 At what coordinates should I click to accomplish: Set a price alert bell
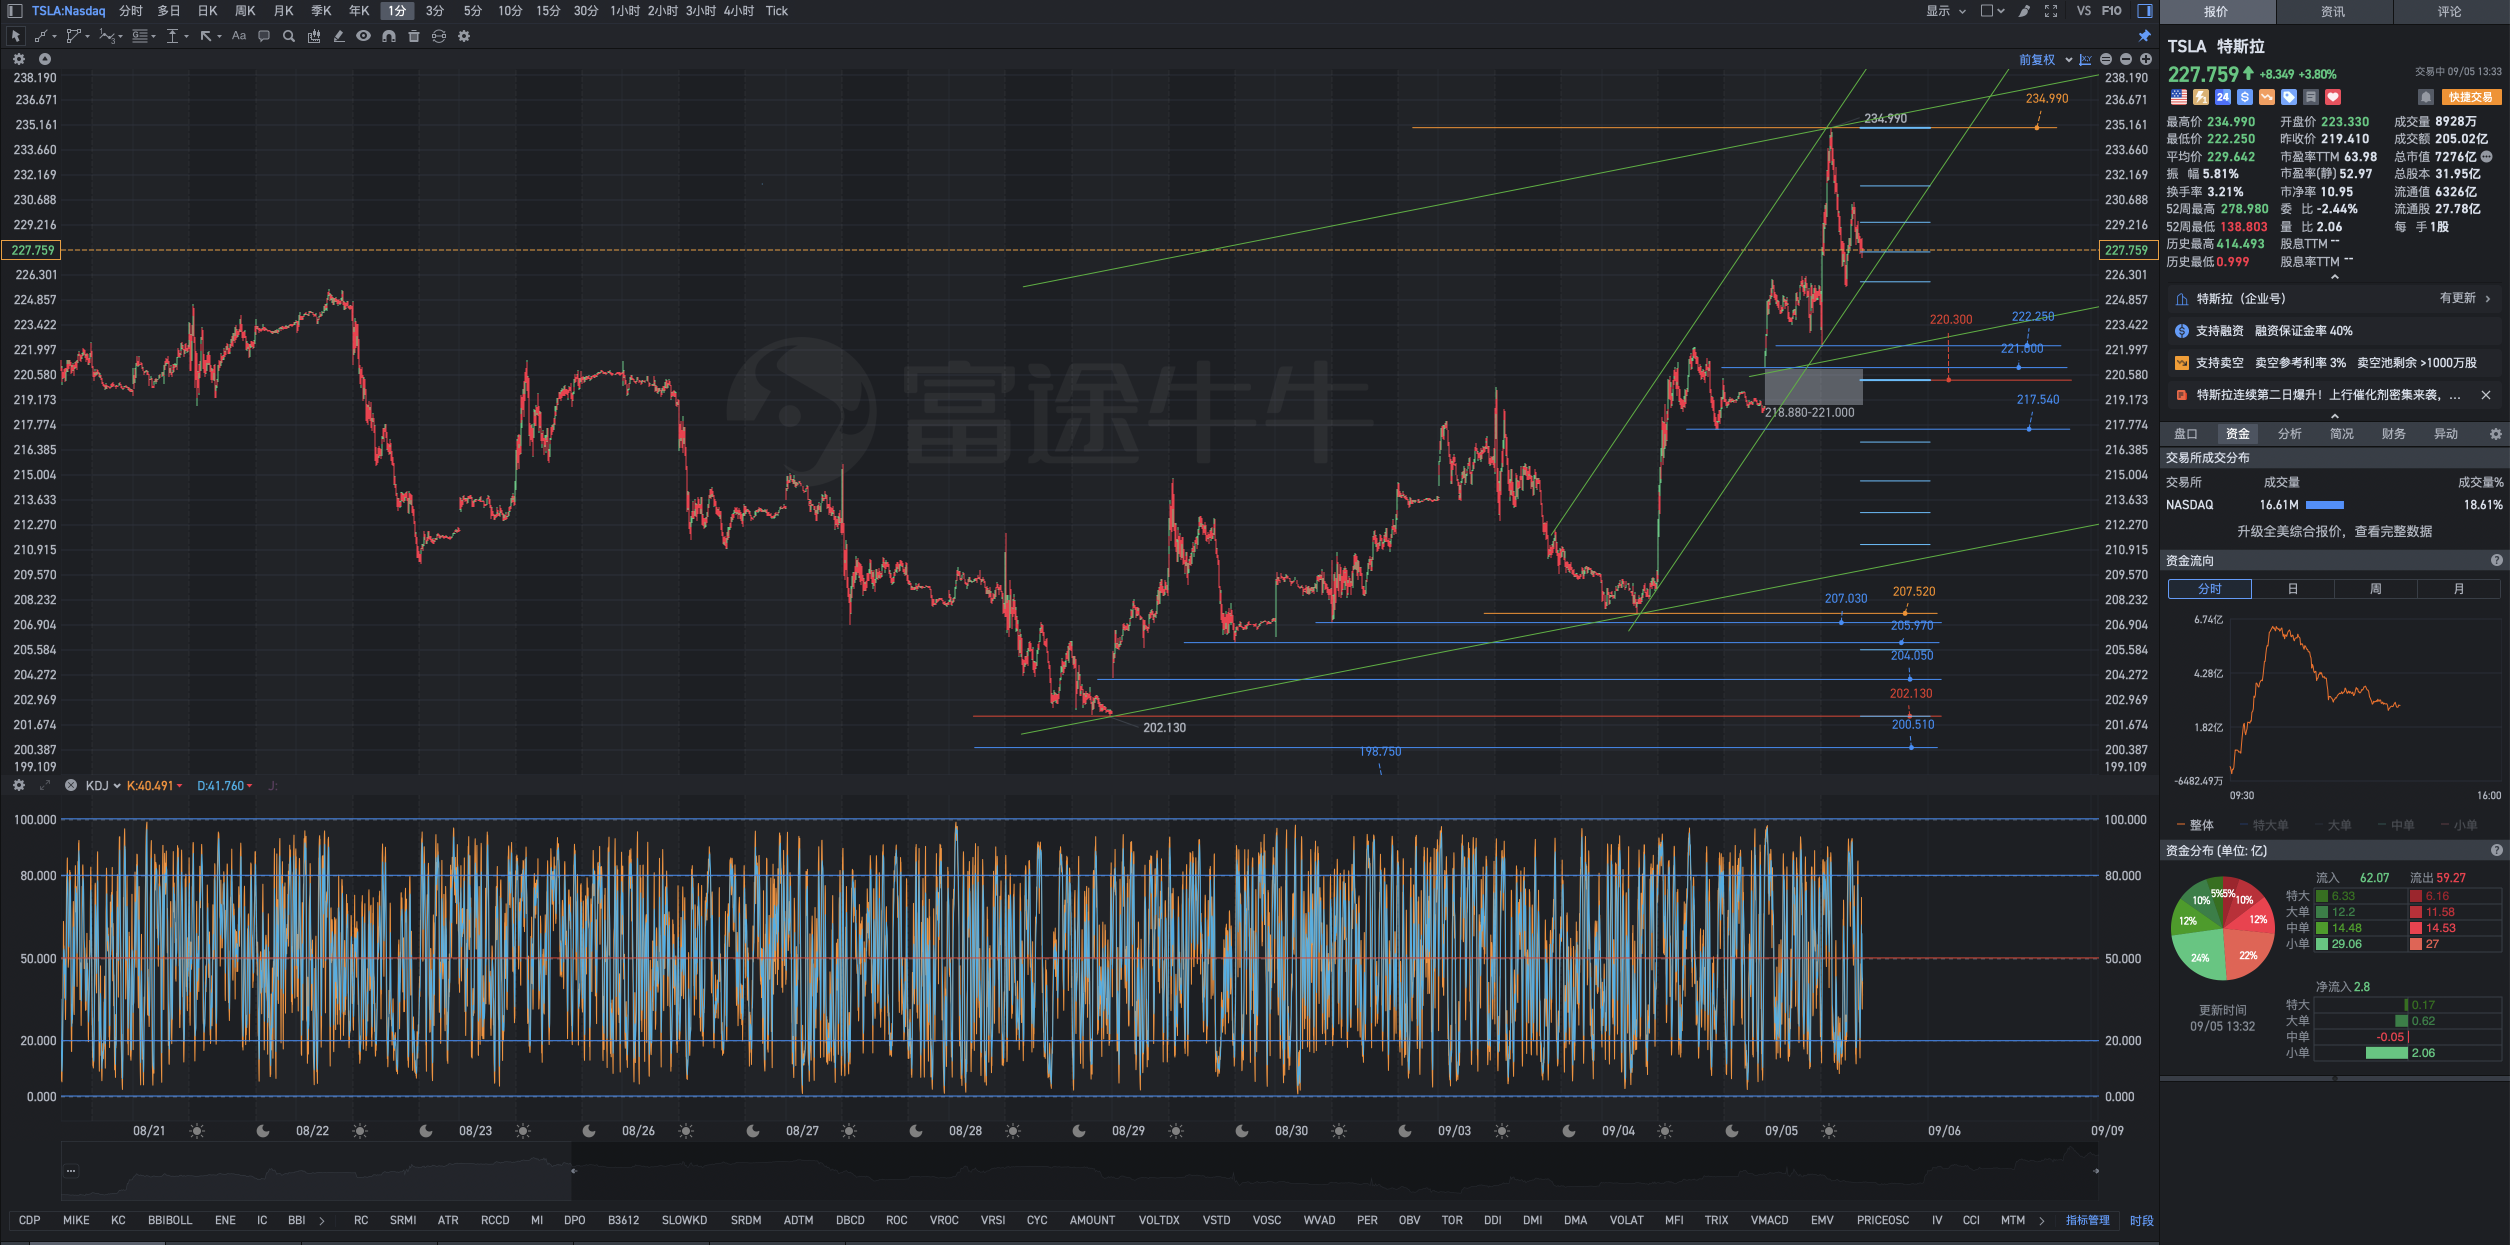click(x=2425, y=97)
